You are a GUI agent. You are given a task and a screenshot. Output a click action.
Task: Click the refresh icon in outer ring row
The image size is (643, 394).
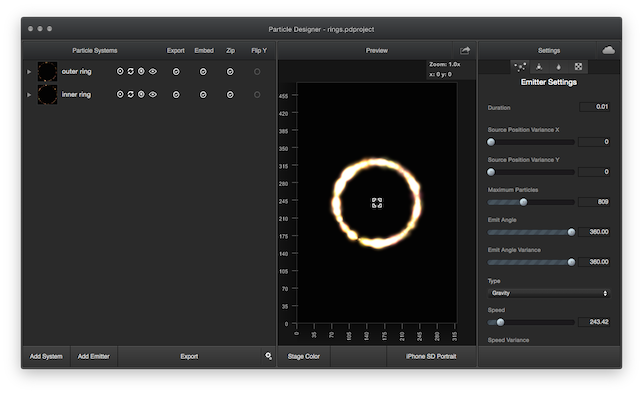click(130, 71)
